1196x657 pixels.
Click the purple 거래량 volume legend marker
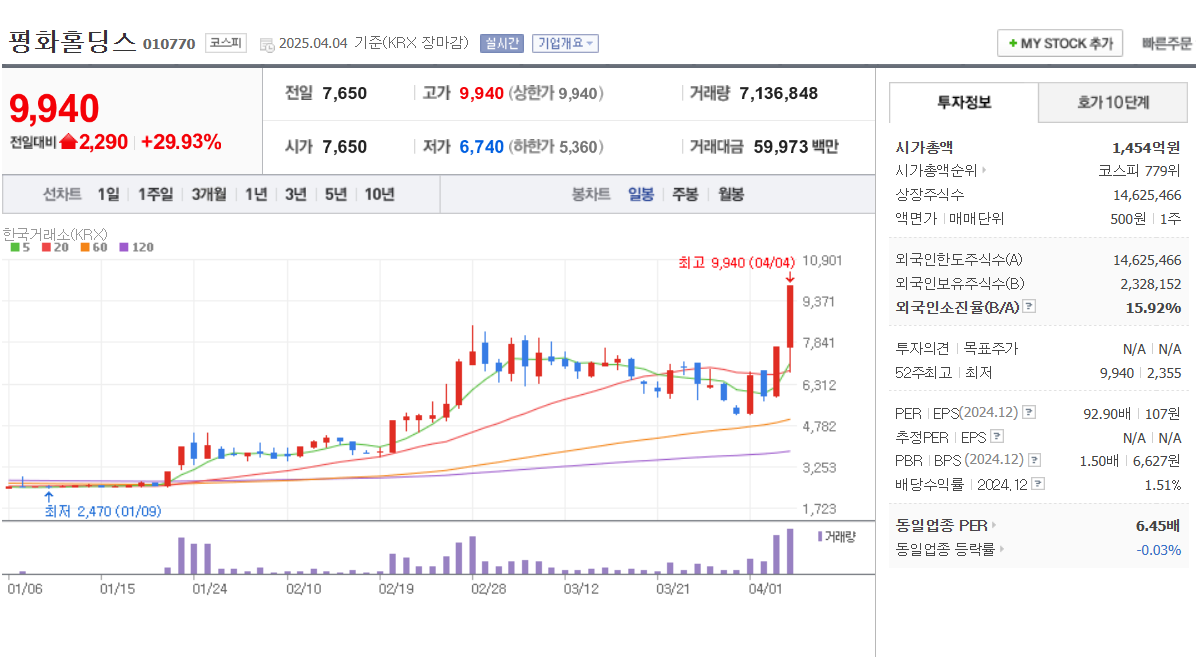tap(820, 536)
